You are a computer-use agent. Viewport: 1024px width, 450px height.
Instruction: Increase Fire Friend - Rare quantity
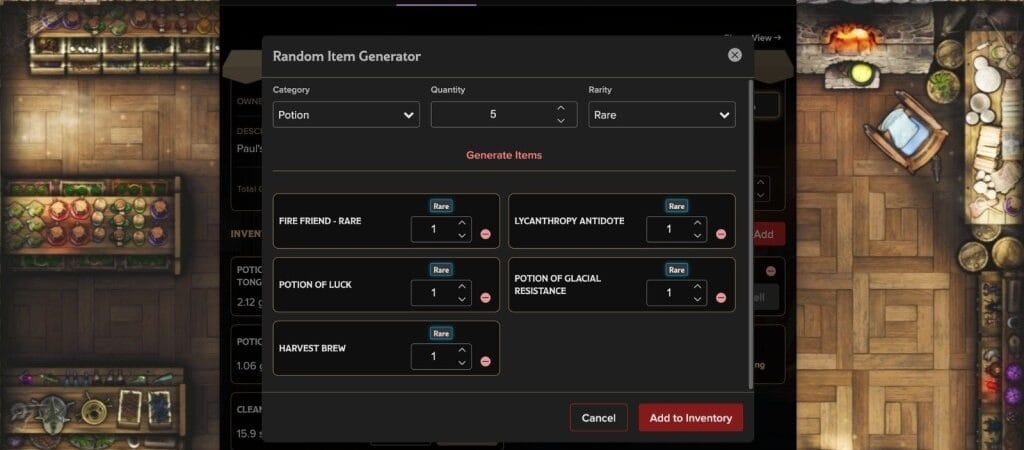[x=462, y=223]
